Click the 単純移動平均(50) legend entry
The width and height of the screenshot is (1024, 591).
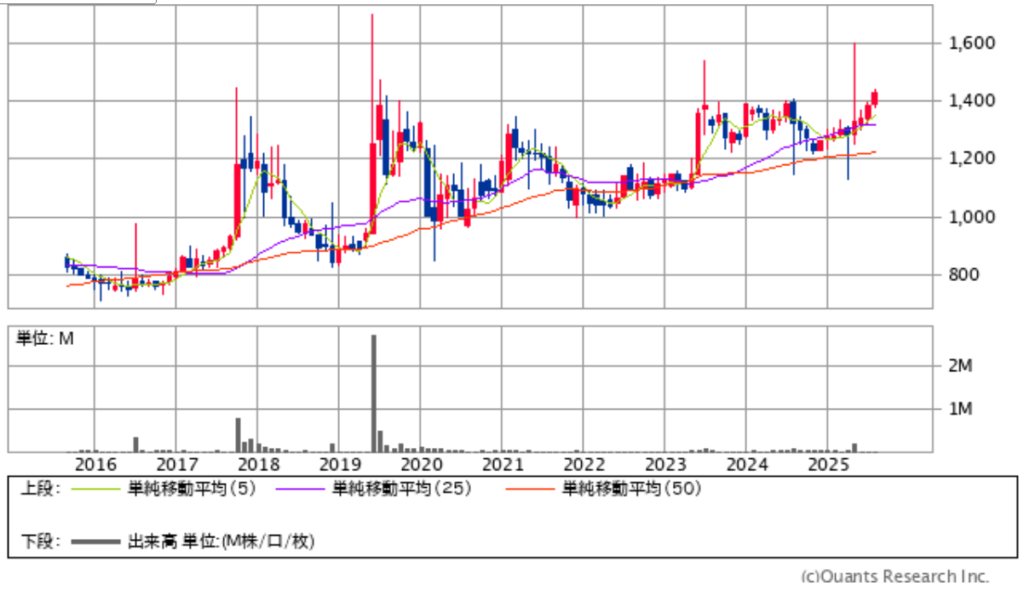coord(632,488)
